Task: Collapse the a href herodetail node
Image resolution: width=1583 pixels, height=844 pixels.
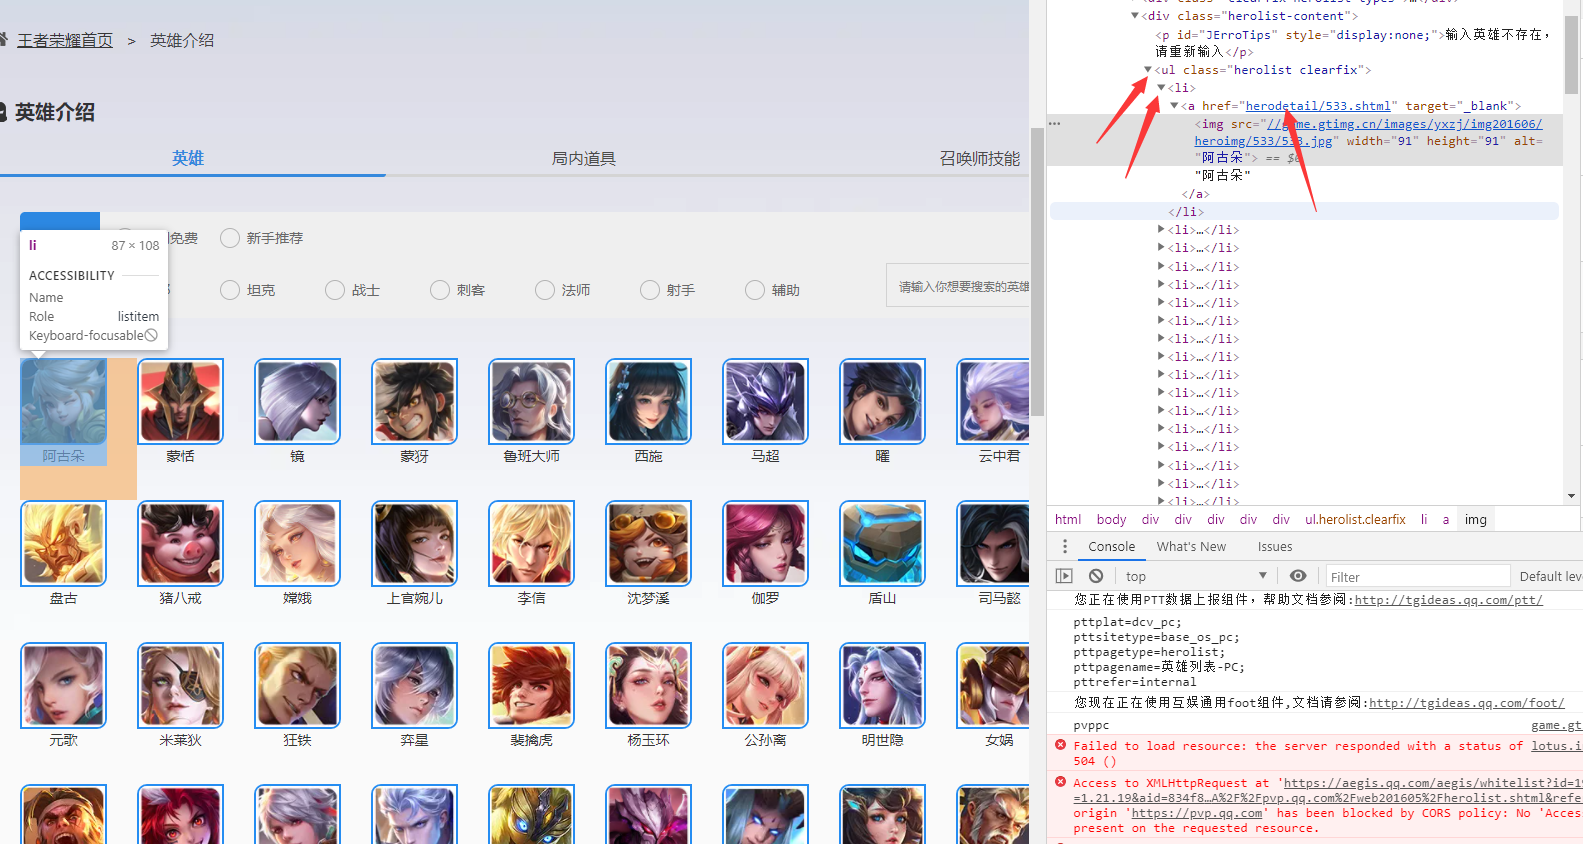Action: point(1174,106)
